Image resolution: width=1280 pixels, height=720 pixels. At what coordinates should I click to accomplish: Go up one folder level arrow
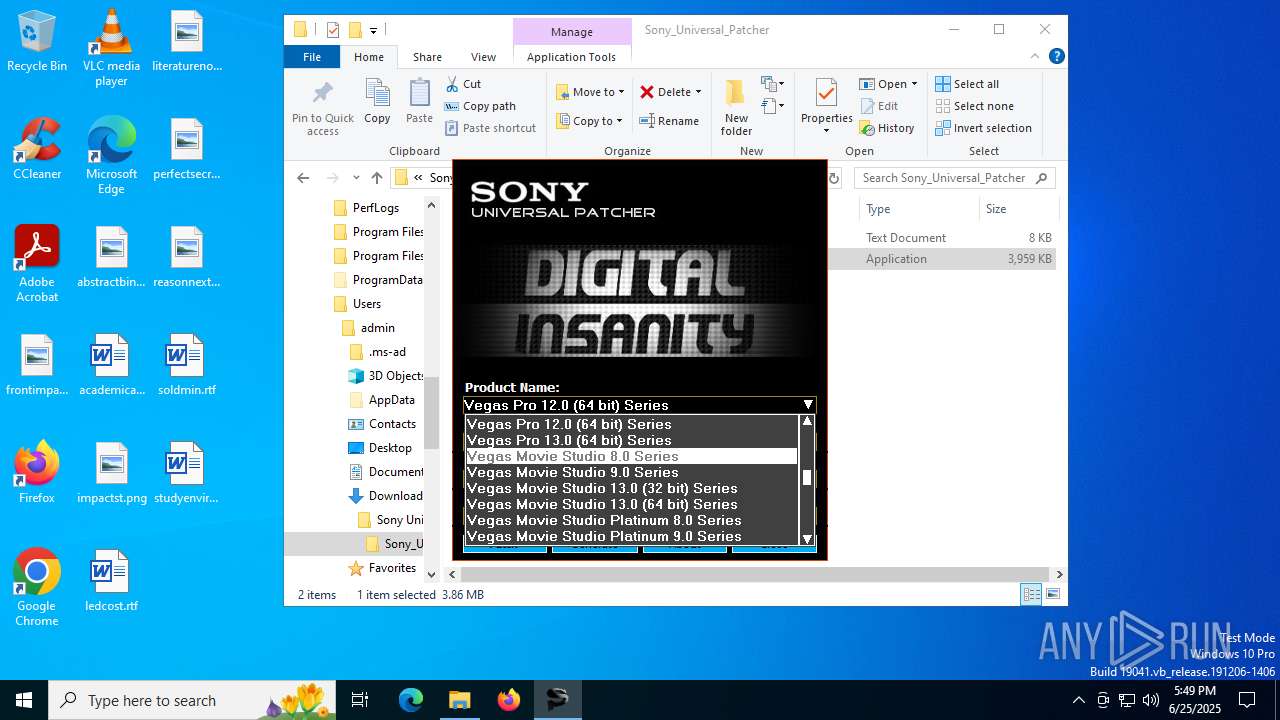coord(377,178)
